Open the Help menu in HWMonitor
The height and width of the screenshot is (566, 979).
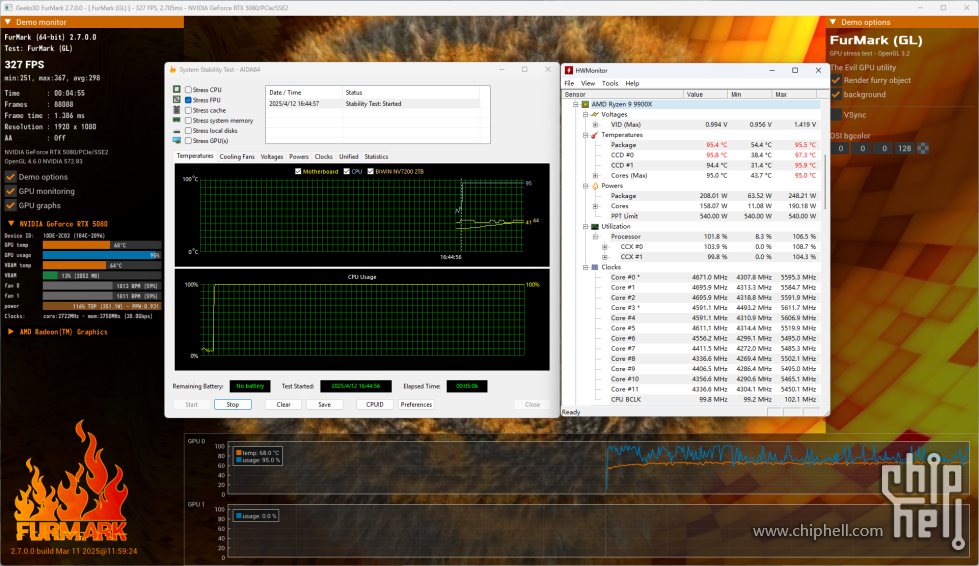pyautogui.click(x=632, y=83)
